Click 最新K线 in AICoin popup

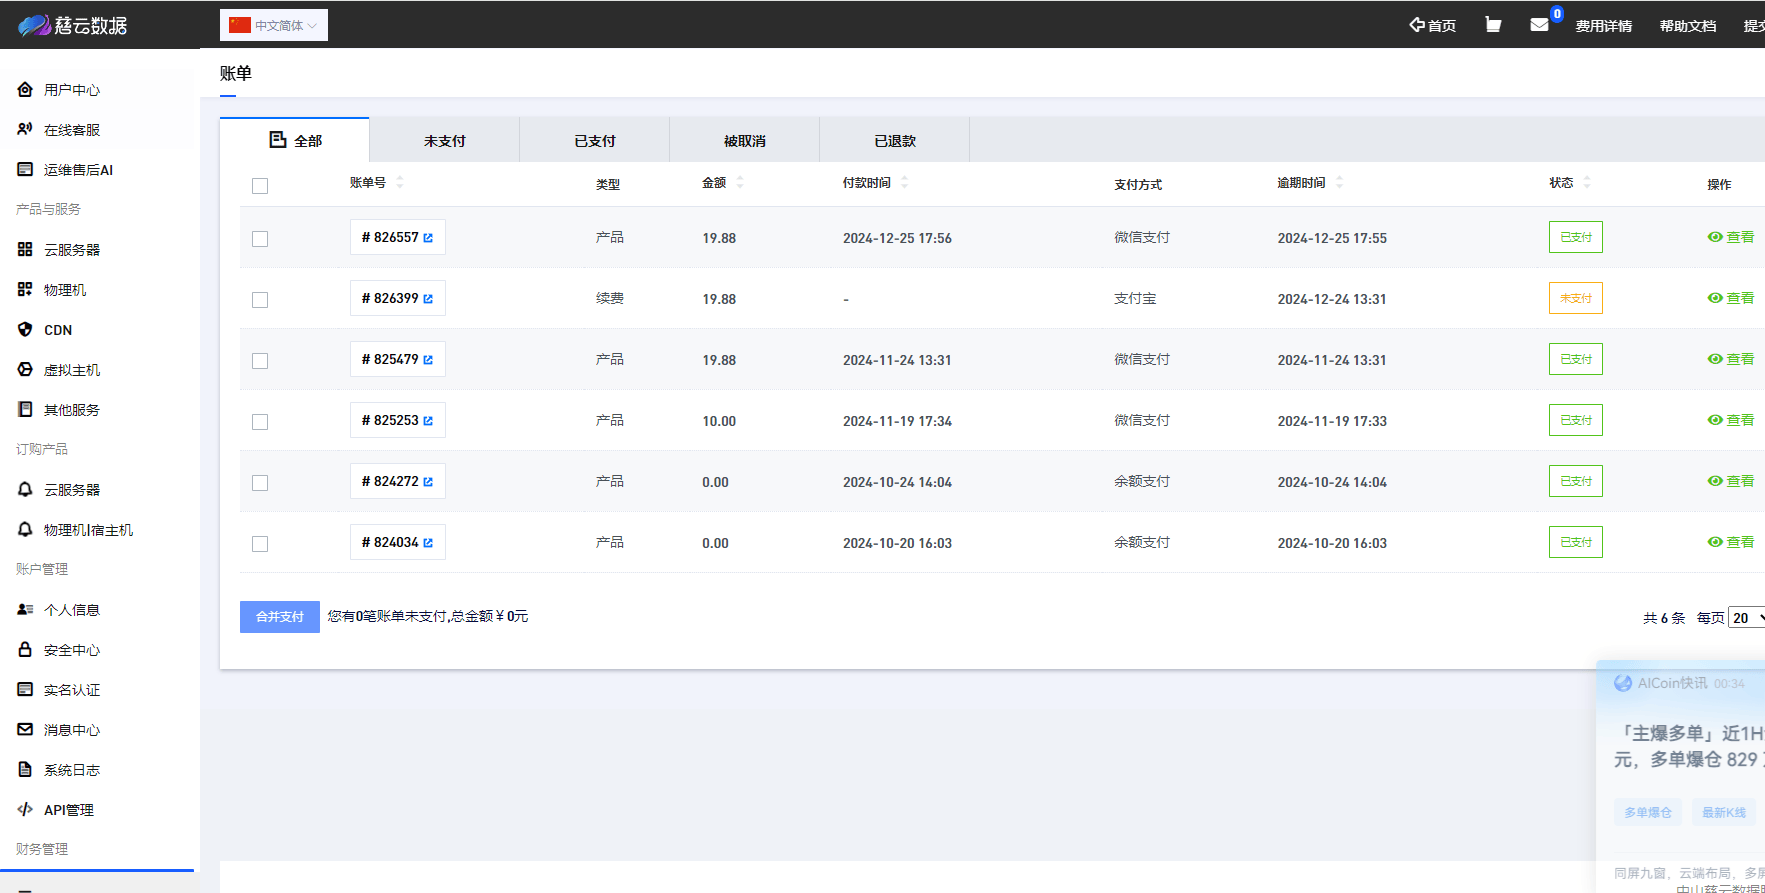1724,812
